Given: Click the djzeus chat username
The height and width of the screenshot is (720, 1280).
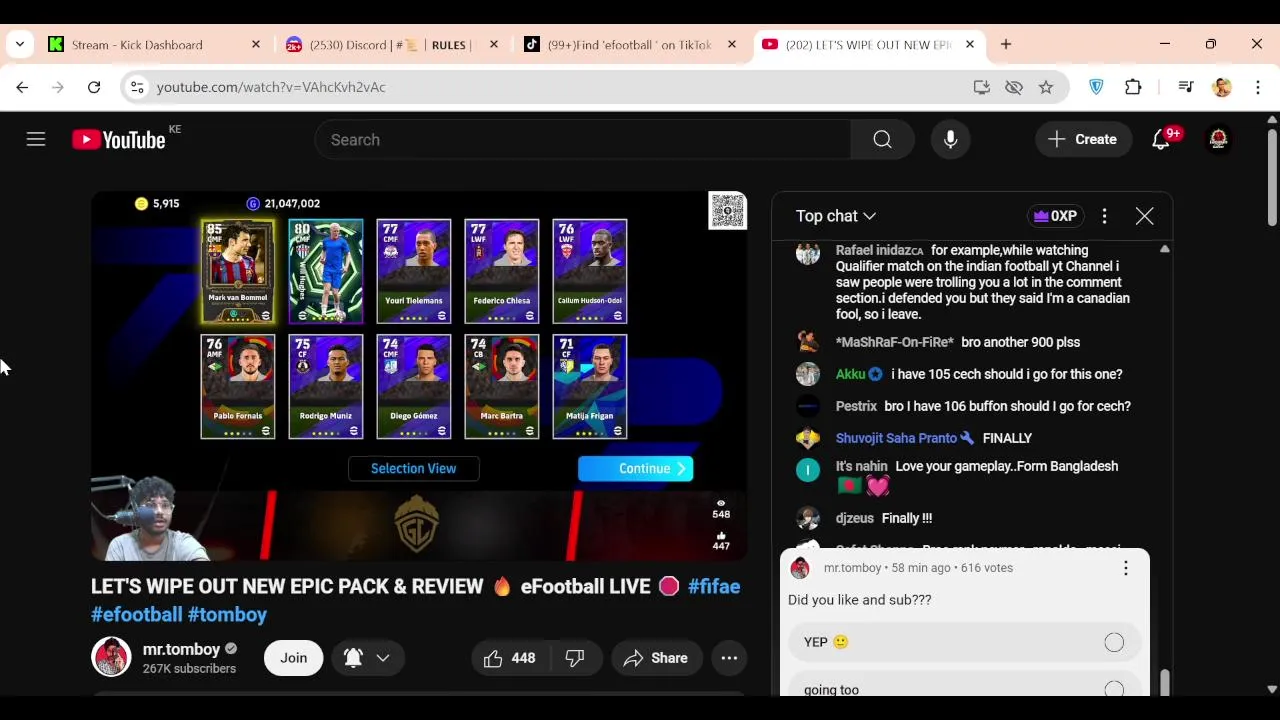Looking at the screenshot, I should click(855, 518).
